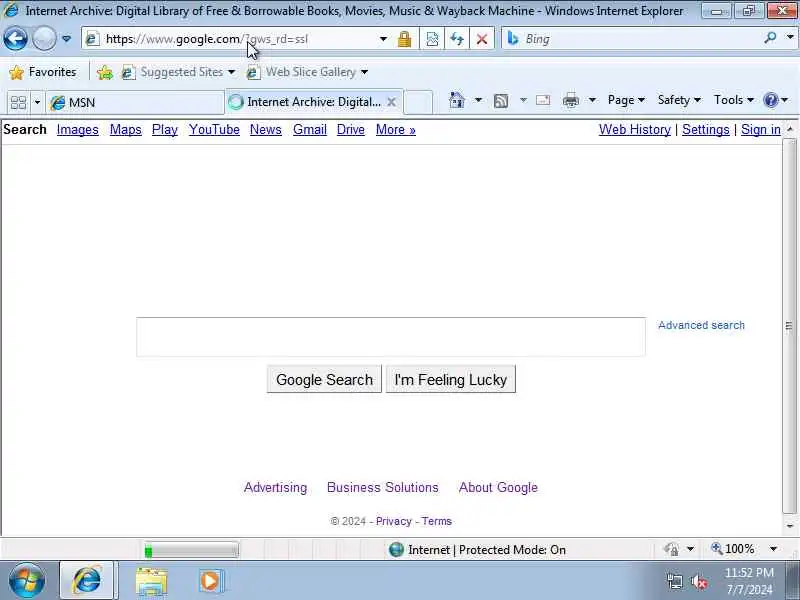Open the Web History link
800x600 pixels.
(x=635, y=130)
